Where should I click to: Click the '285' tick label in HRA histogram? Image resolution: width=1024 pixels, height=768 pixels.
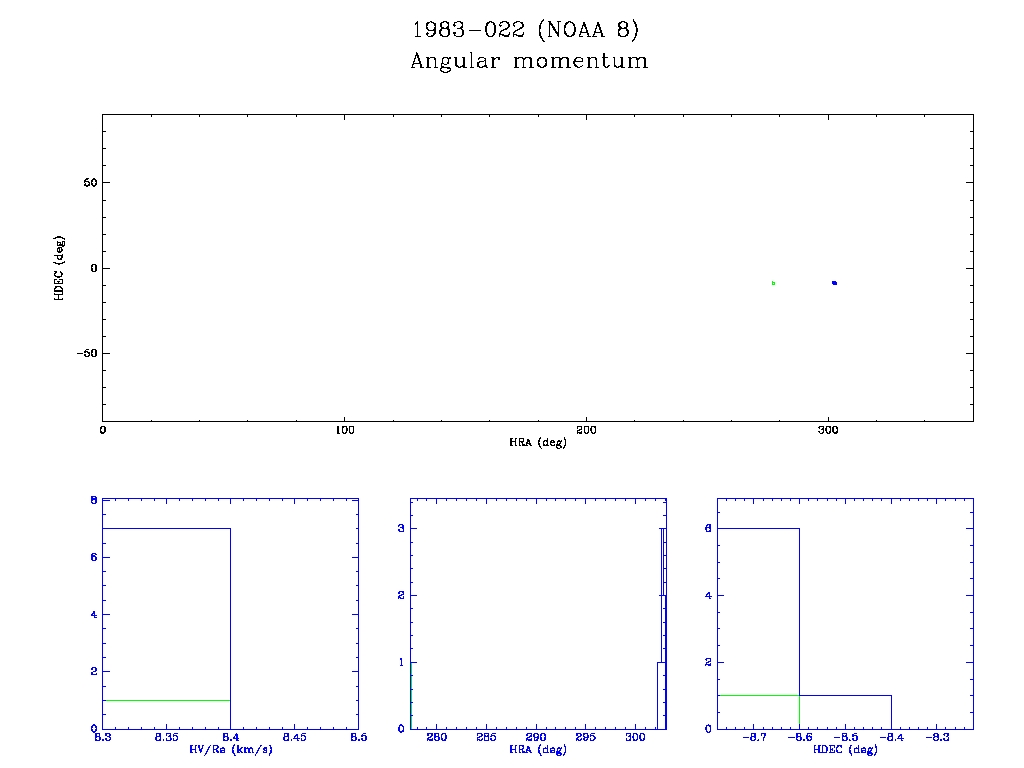(x=487, y=737)
